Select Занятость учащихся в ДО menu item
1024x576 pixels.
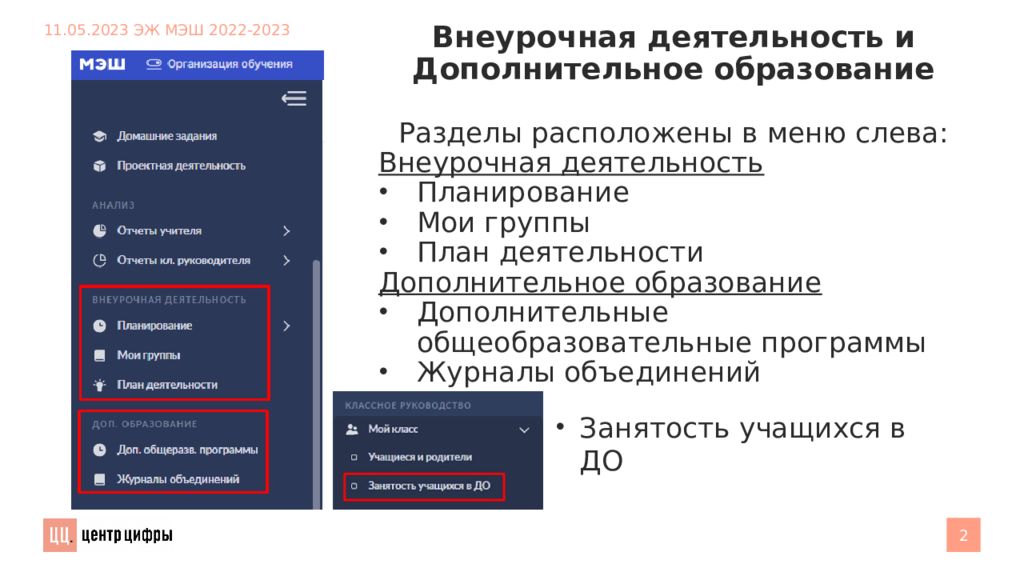tap(428, 486)
